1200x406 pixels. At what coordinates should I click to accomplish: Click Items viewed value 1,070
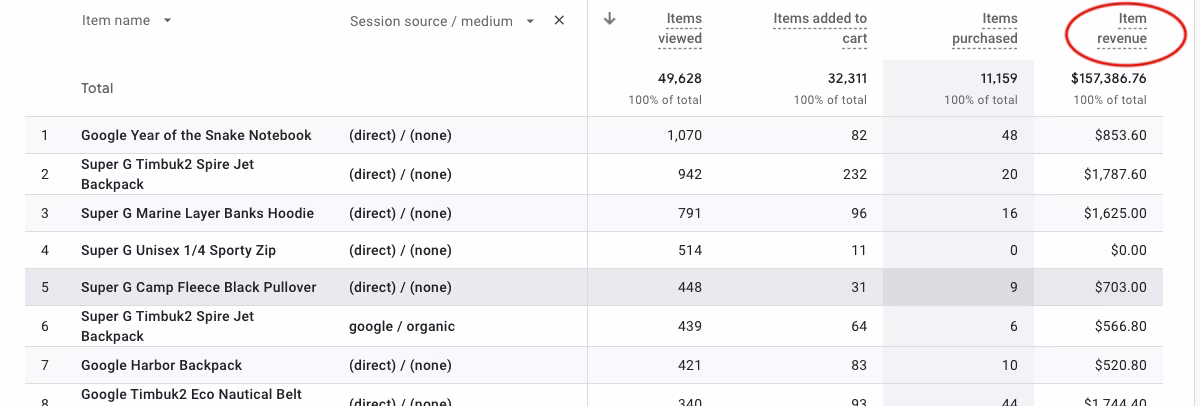pos(685,135)
